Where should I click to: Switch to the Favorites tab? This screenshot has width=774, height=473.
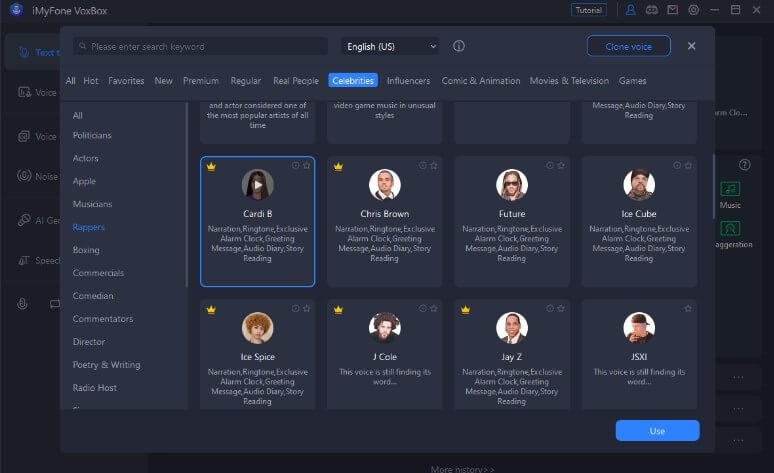tap(126, 80)
